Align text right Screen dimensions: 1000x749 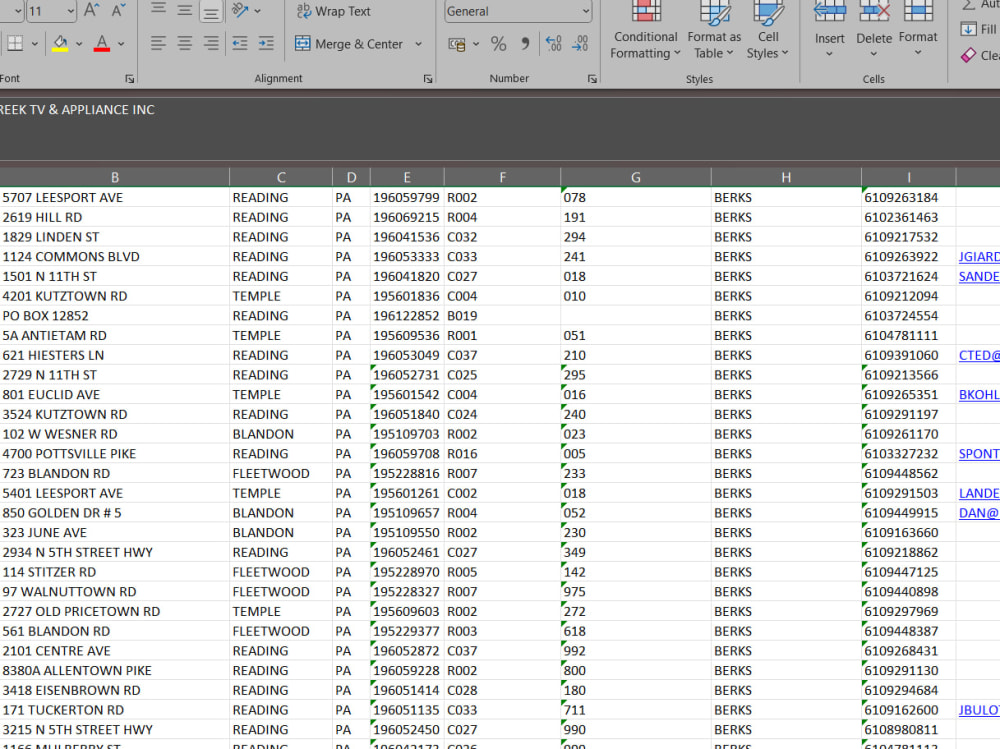[x=210, y=43]
